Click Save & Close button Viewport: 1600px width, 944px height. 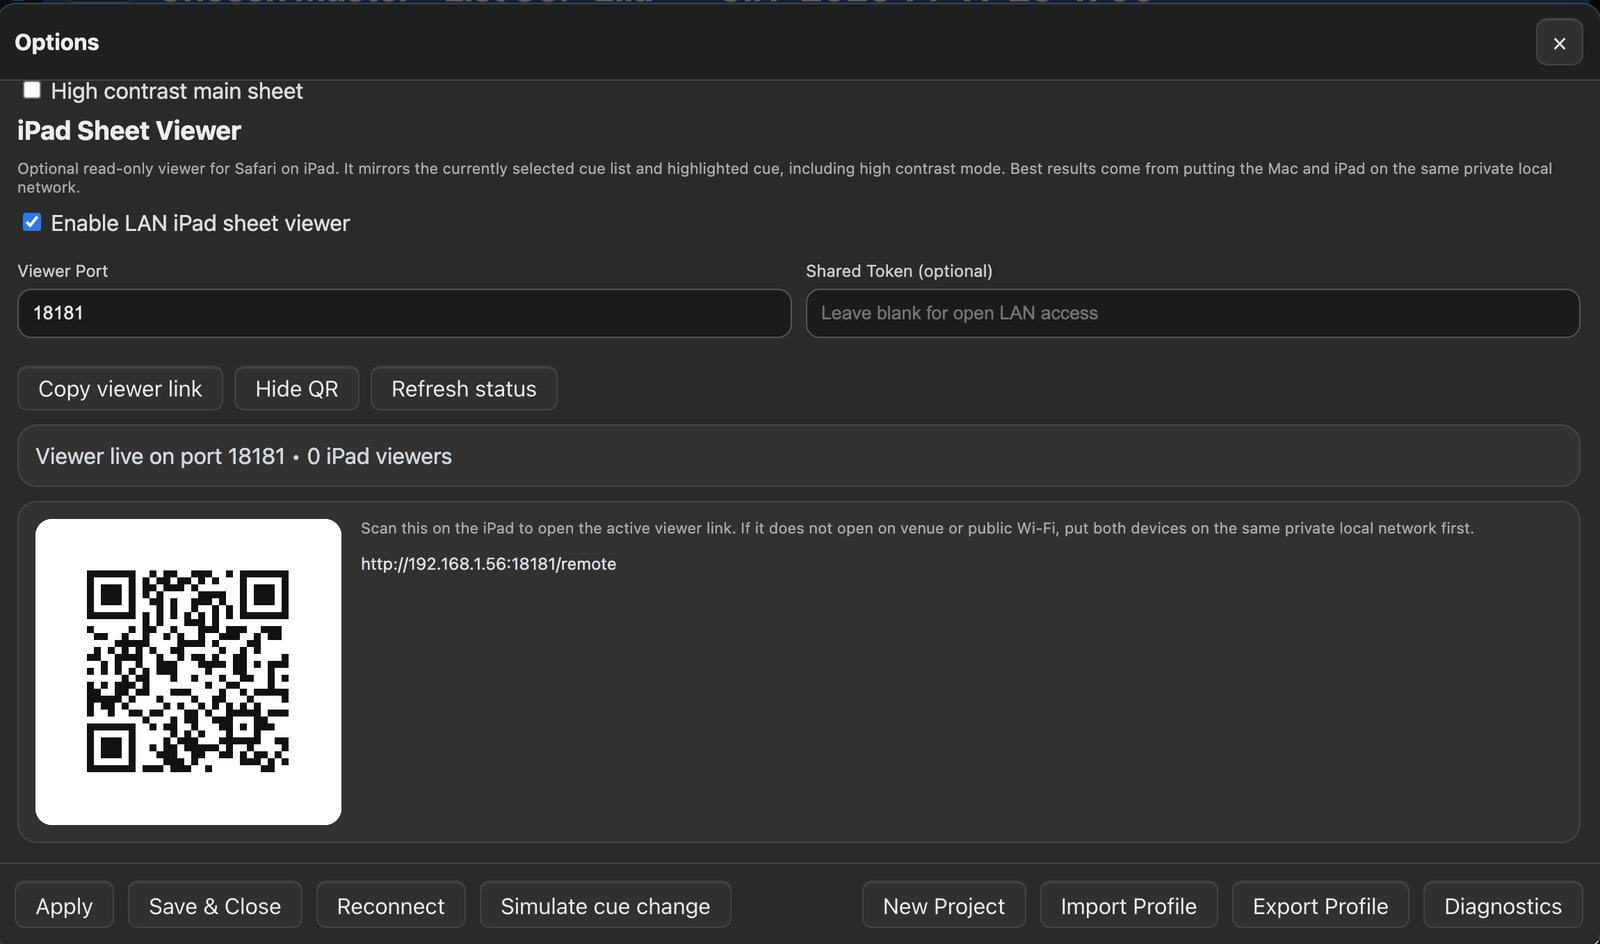coord(215,906)
